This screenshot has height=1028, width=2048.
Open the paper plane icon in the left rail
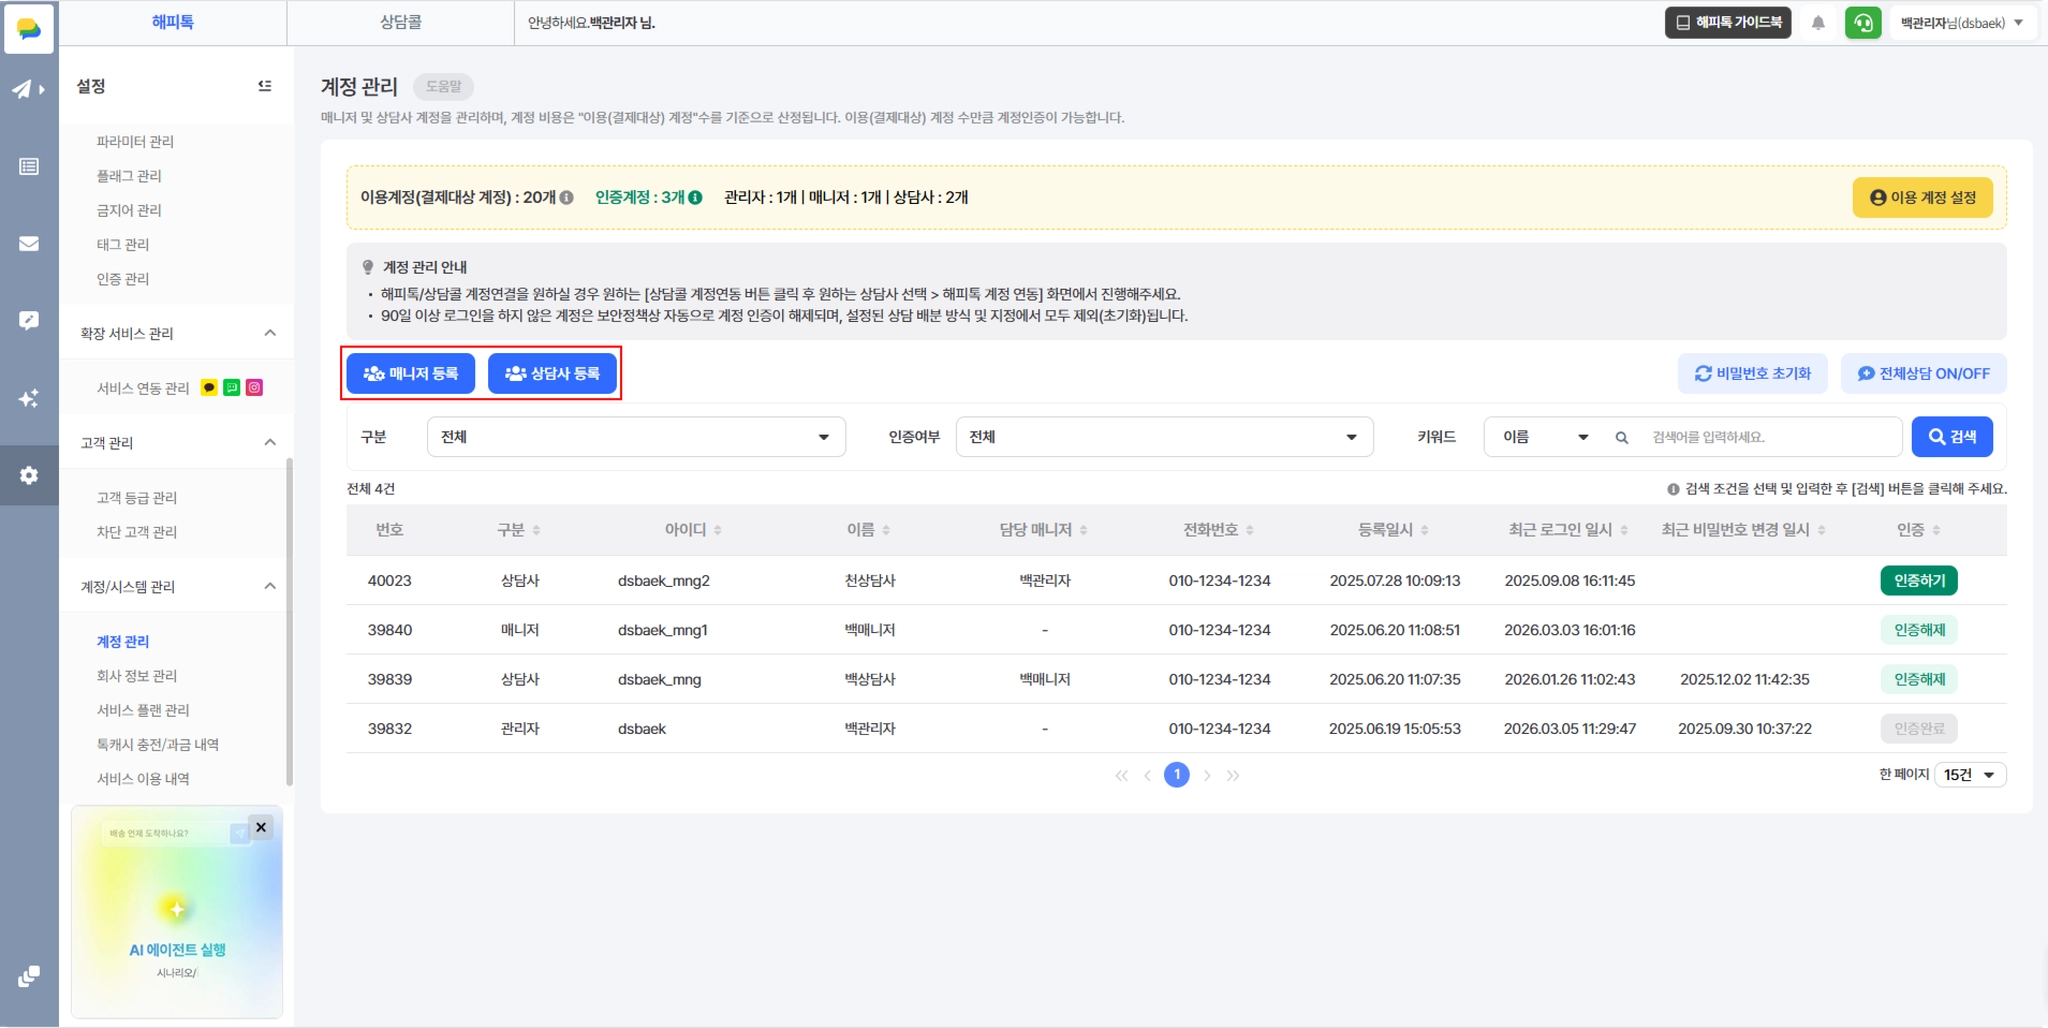[28, 89]
